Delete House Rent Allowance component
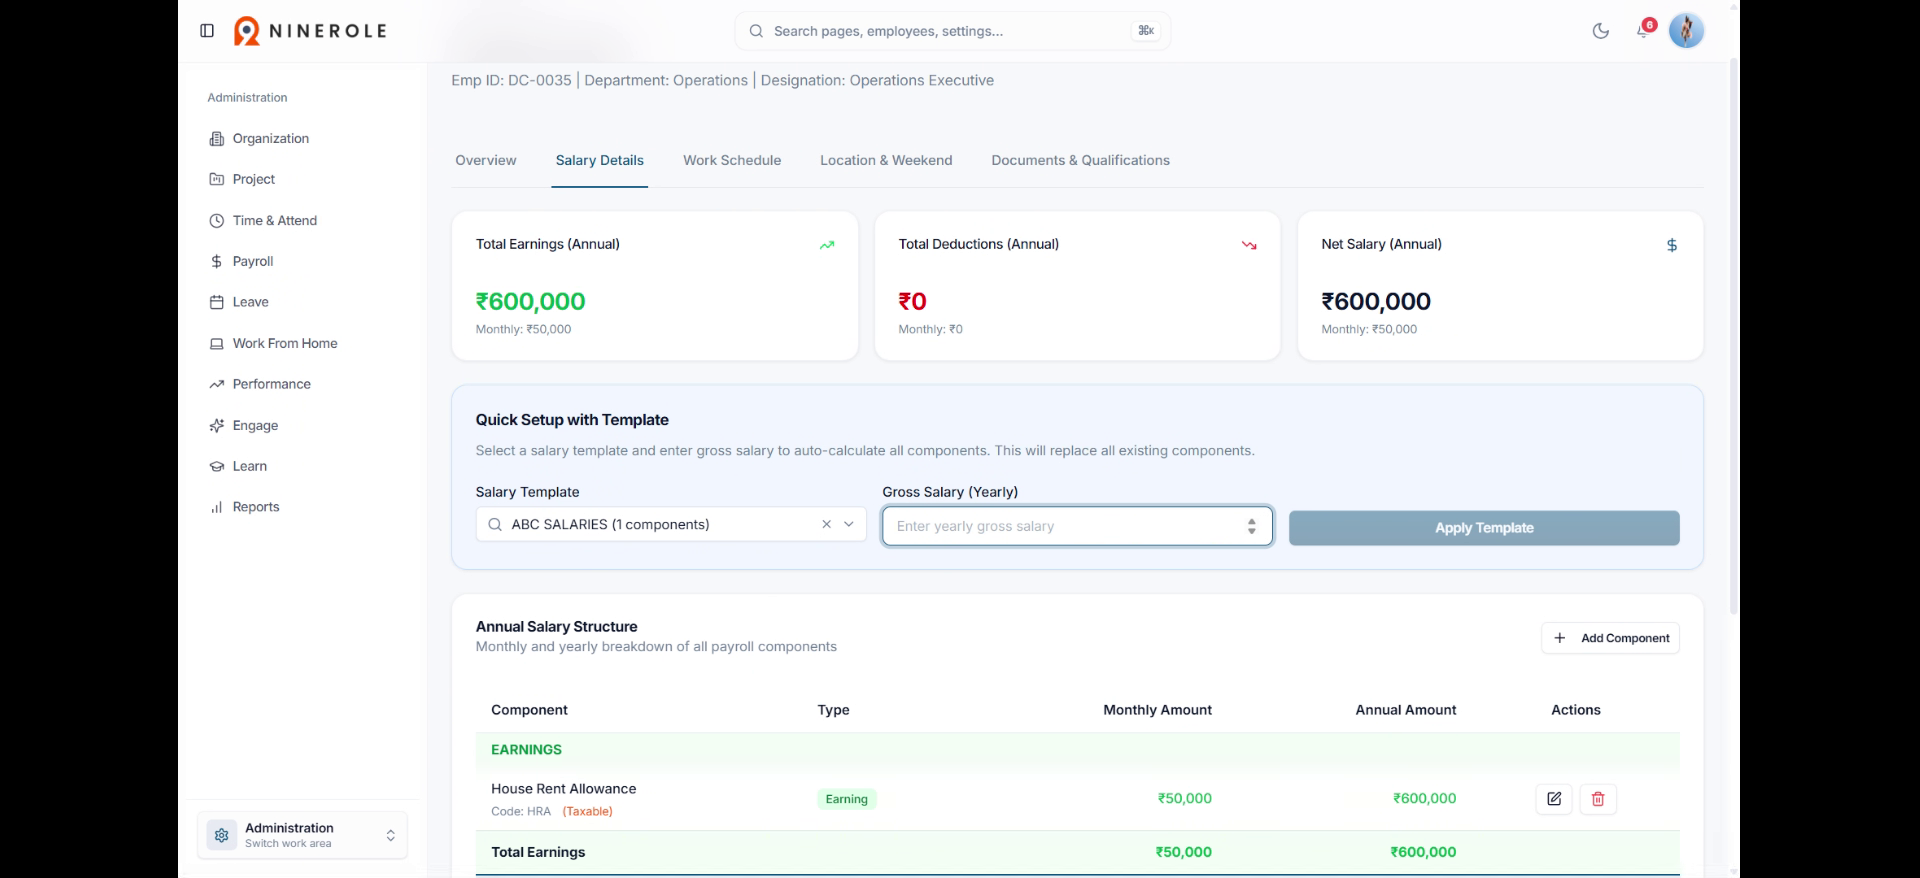1920x878 pixels. [x=1598, y=799]
